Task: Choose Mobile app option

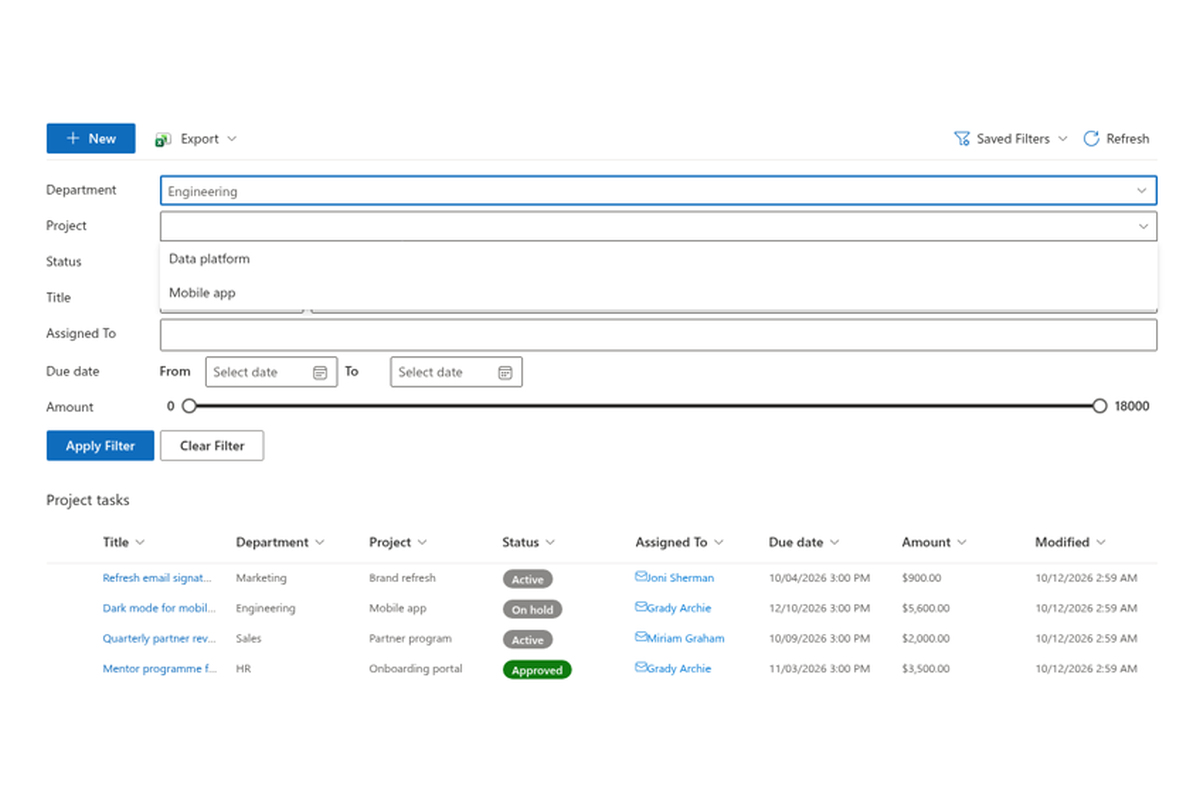Action: click(659, 293)
